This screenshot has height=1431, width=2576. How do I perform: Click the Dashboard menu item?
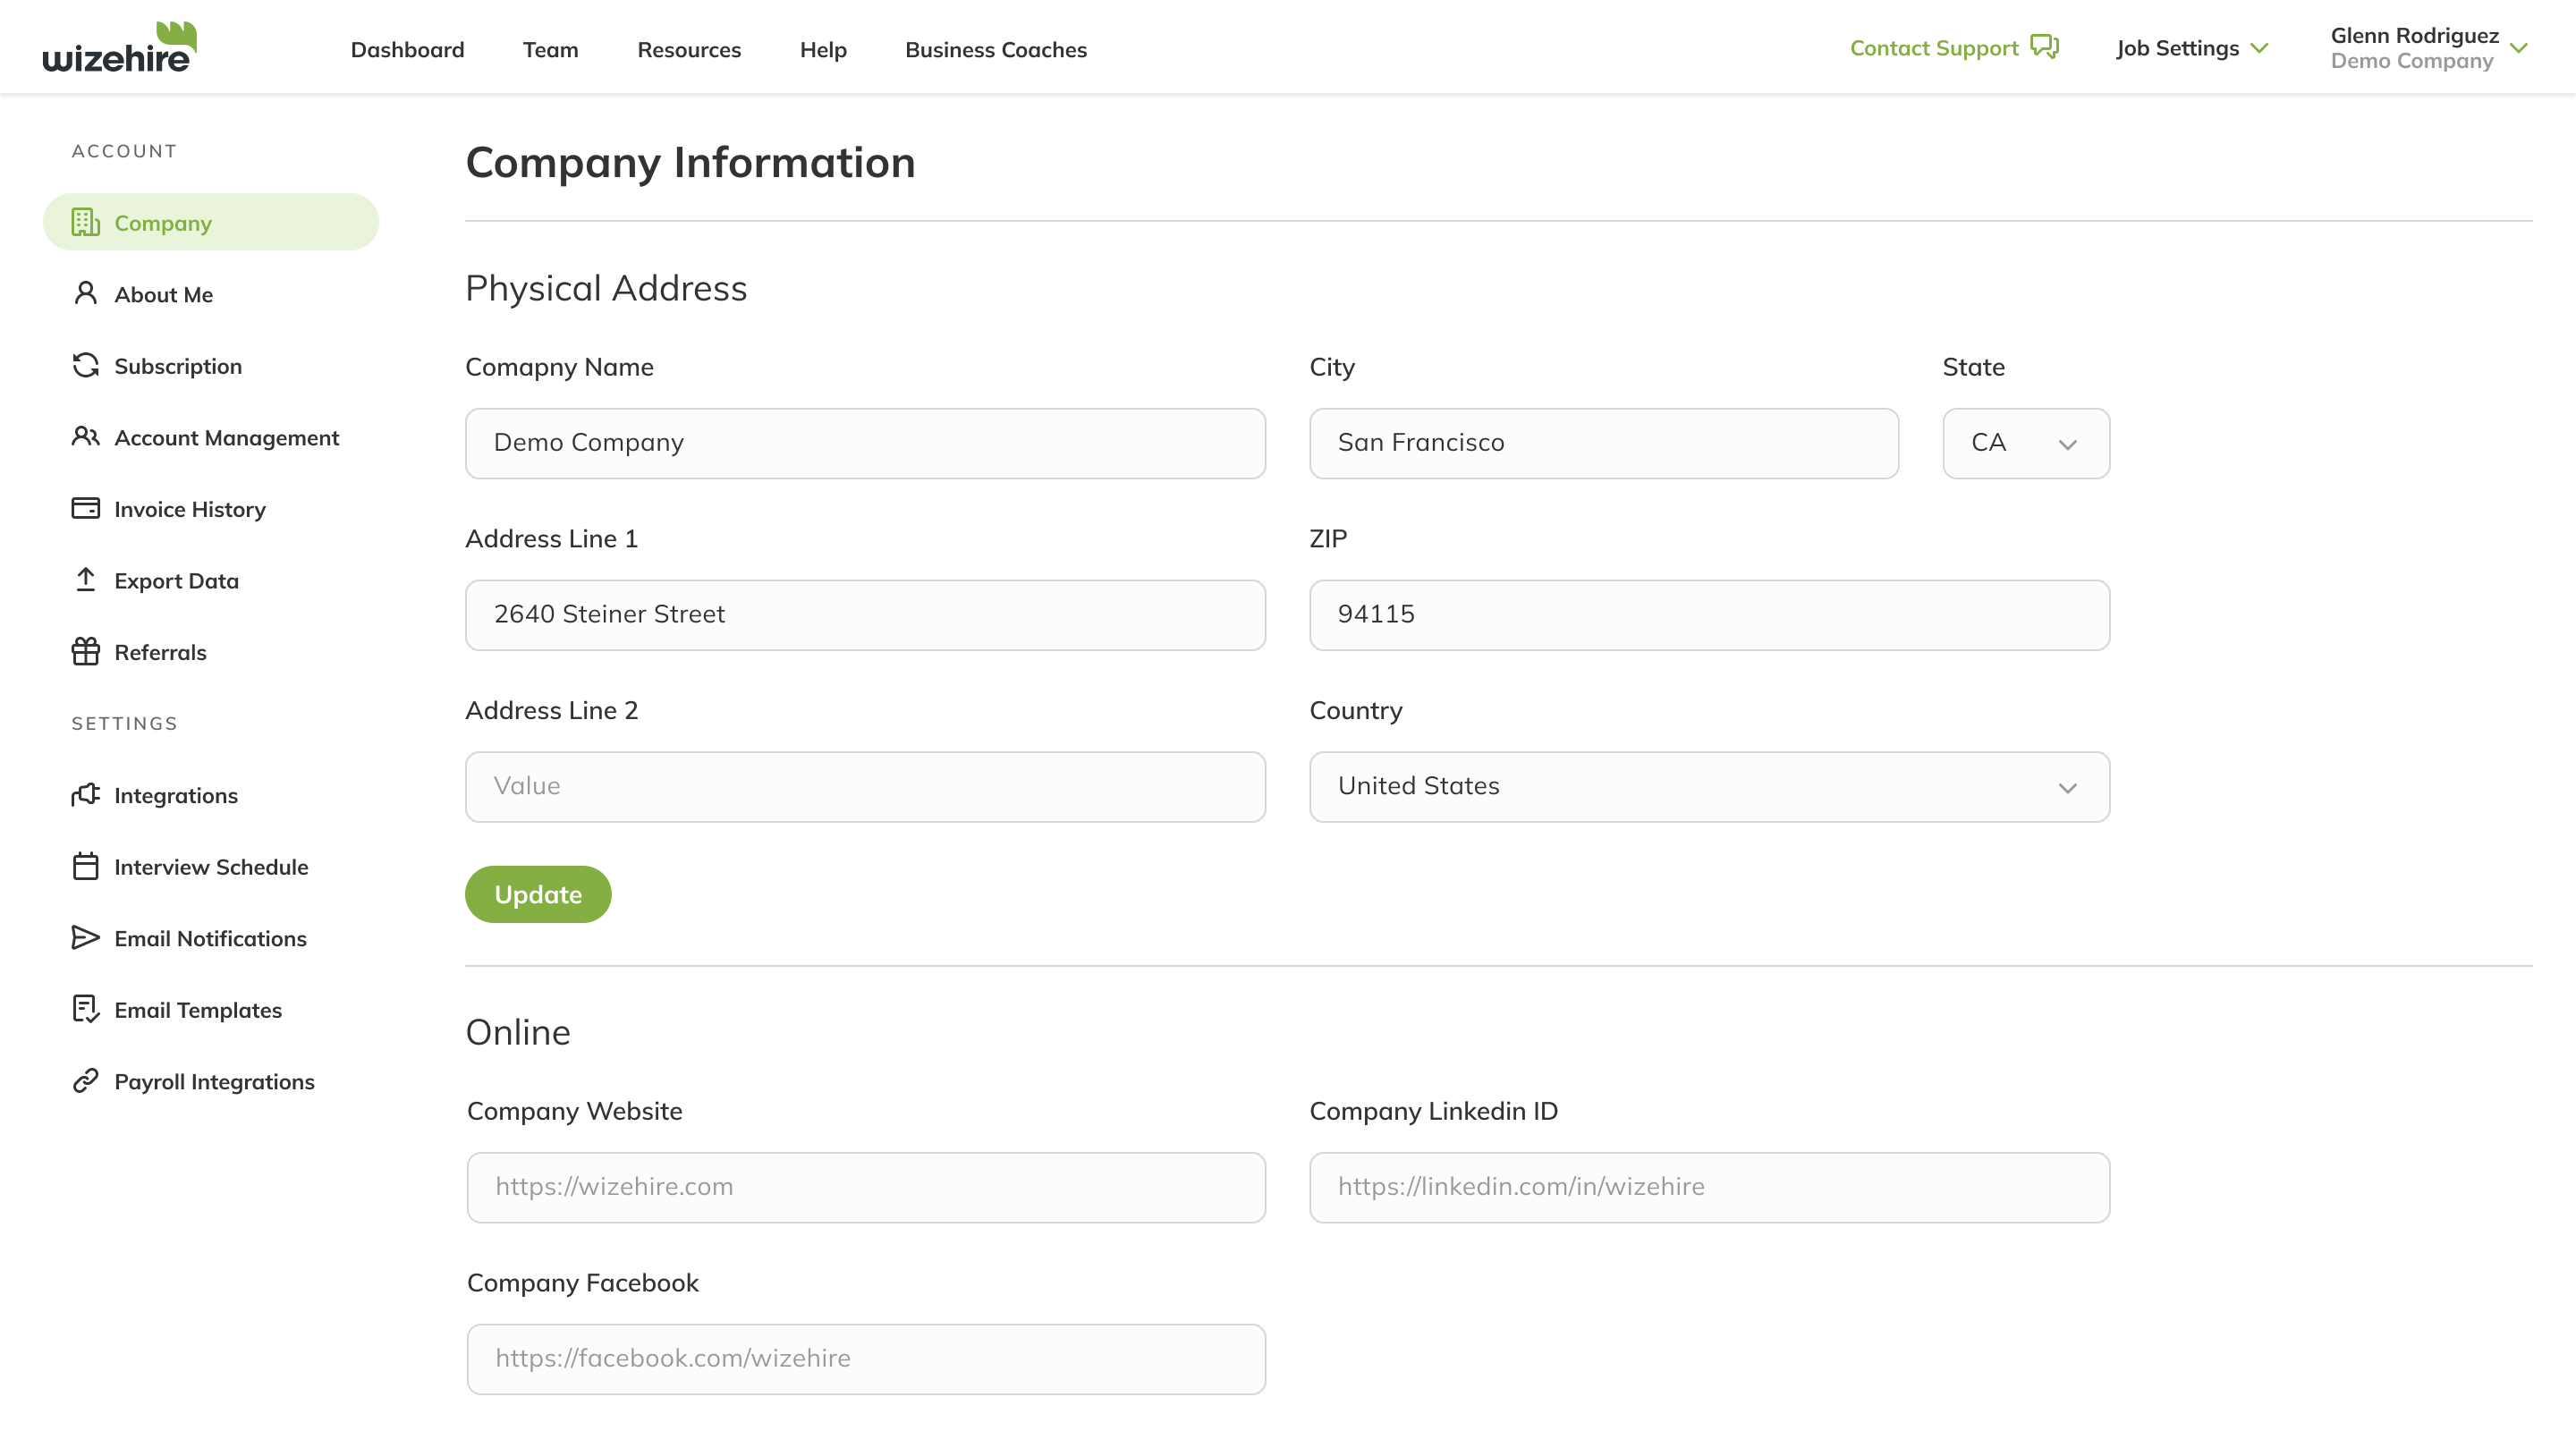[407, 47]
